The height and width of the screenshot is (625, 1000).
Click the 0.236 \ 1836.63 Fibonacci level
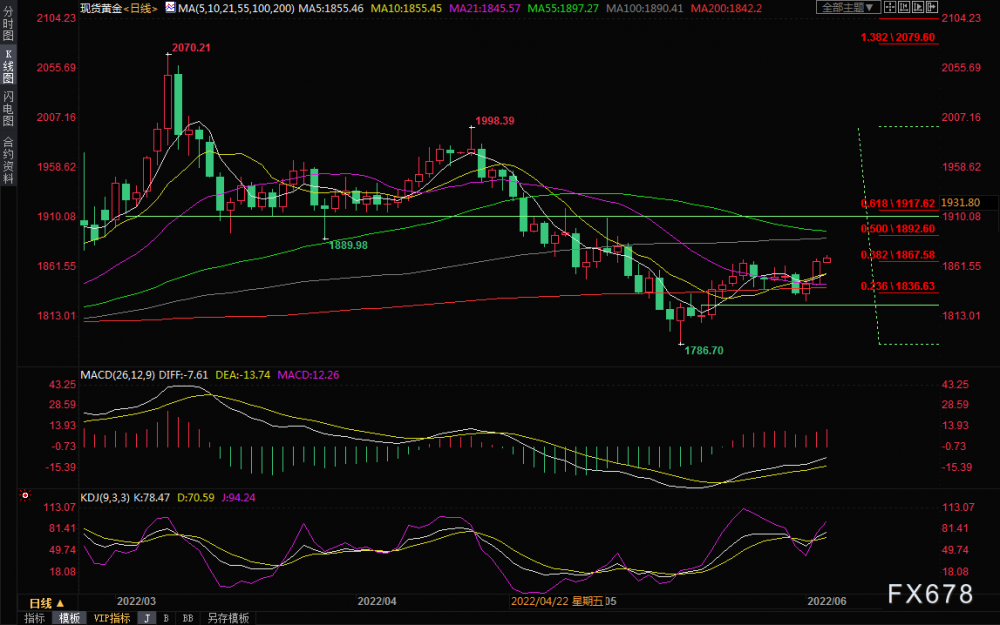[898, 286]
